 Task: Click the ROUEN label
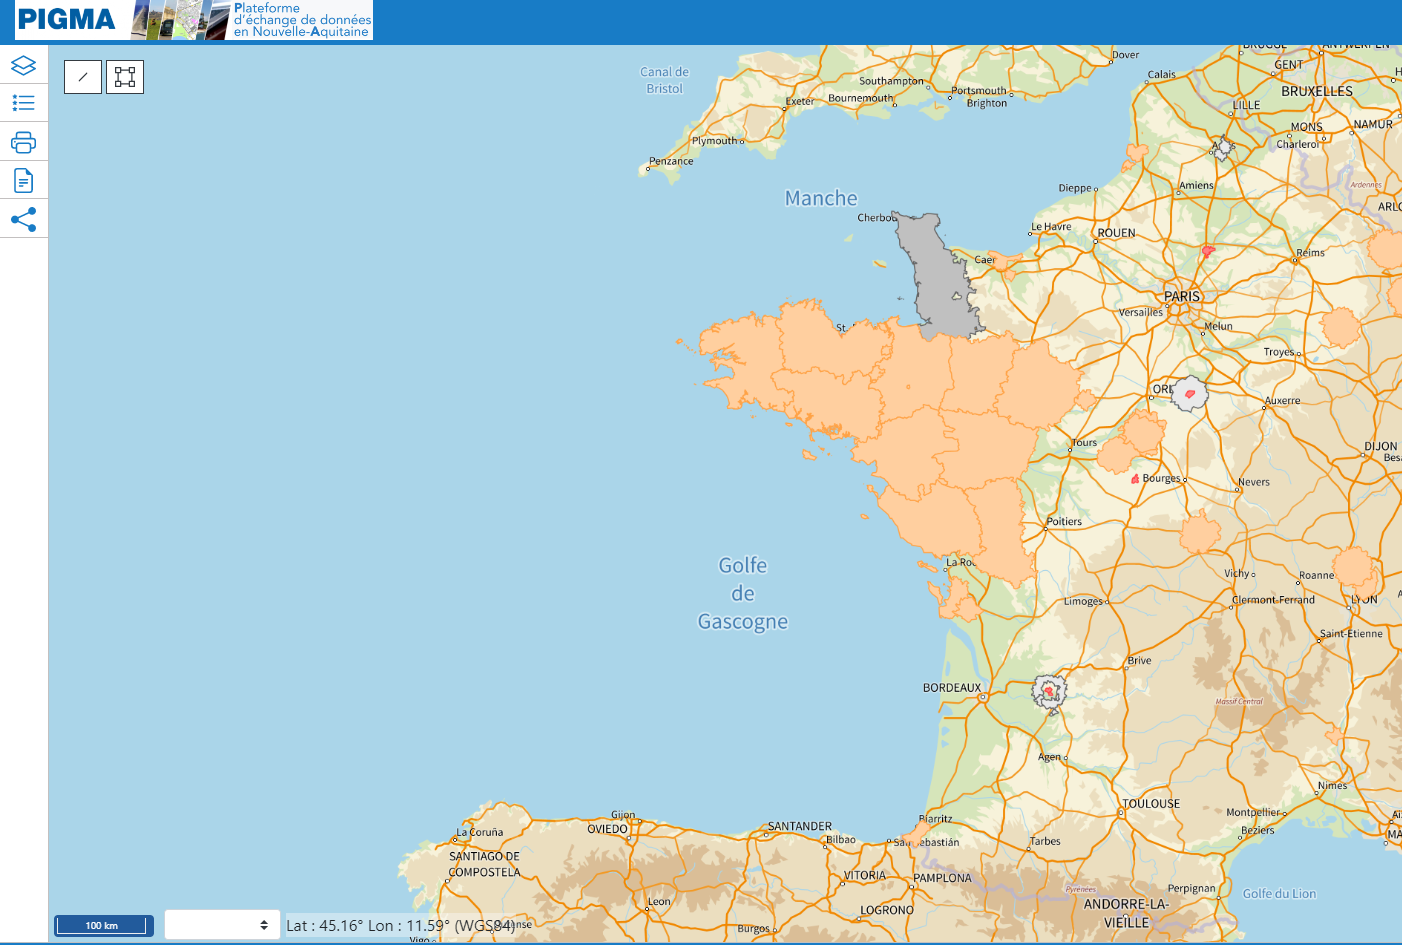pos(1117,233)
